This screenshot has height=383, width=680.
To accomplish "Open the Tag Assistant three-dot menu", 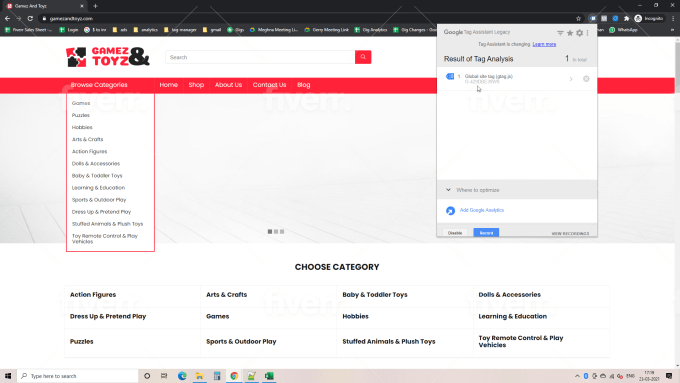I will coord(588,33).
